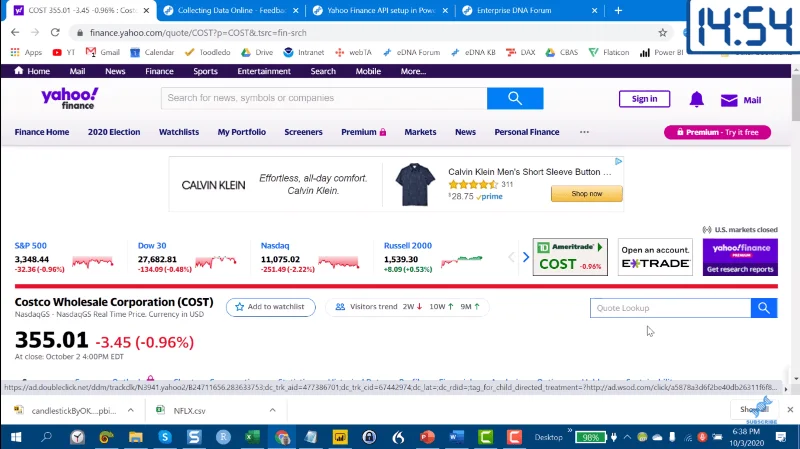Viewport: 800px width, 449px height.
Task: Open the More... menu in top bar
Action: (x=413, y=71)
